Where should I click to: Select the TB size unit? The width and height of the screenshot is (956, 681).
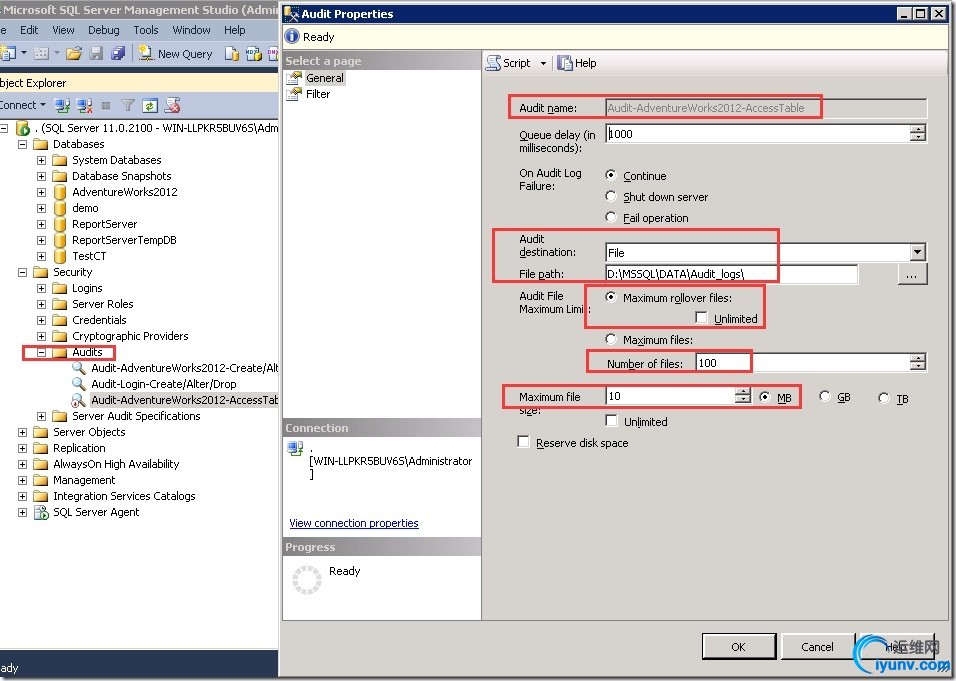click(884, 398)
